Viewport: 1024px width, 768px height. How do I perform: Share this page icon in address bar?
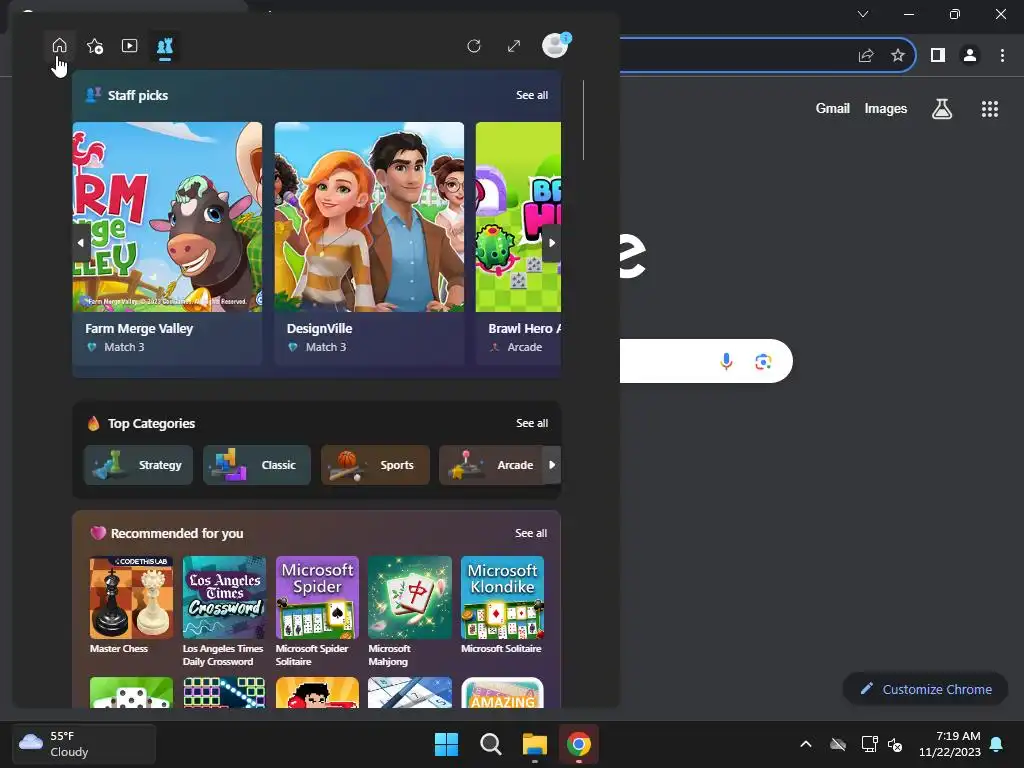[x=866, y=56]
